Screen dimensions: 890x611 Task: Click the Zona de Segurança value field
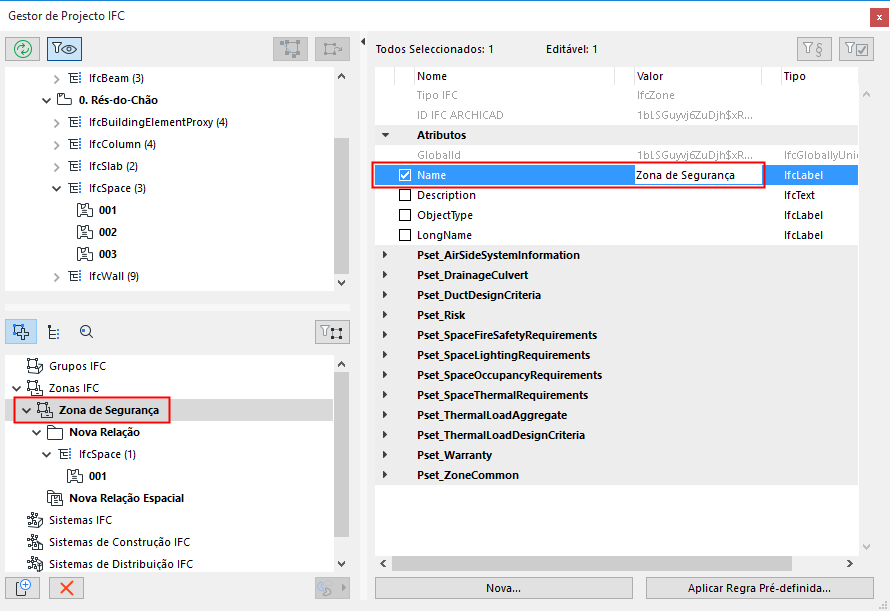point(697,174)
